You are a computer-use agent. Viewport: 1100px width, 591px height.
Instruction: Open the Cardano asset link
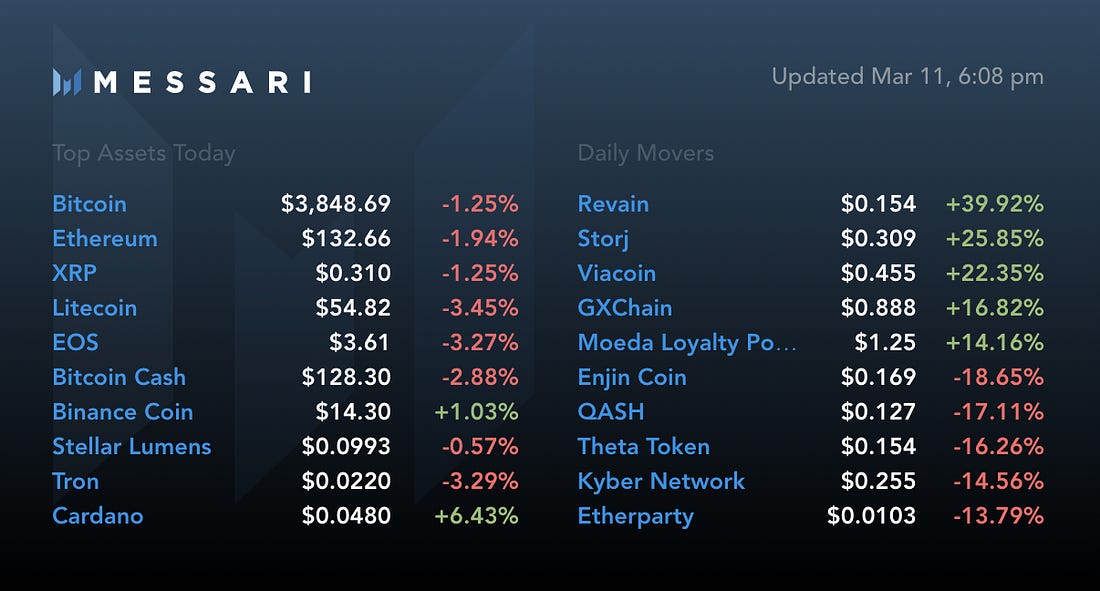click(98, 516)
